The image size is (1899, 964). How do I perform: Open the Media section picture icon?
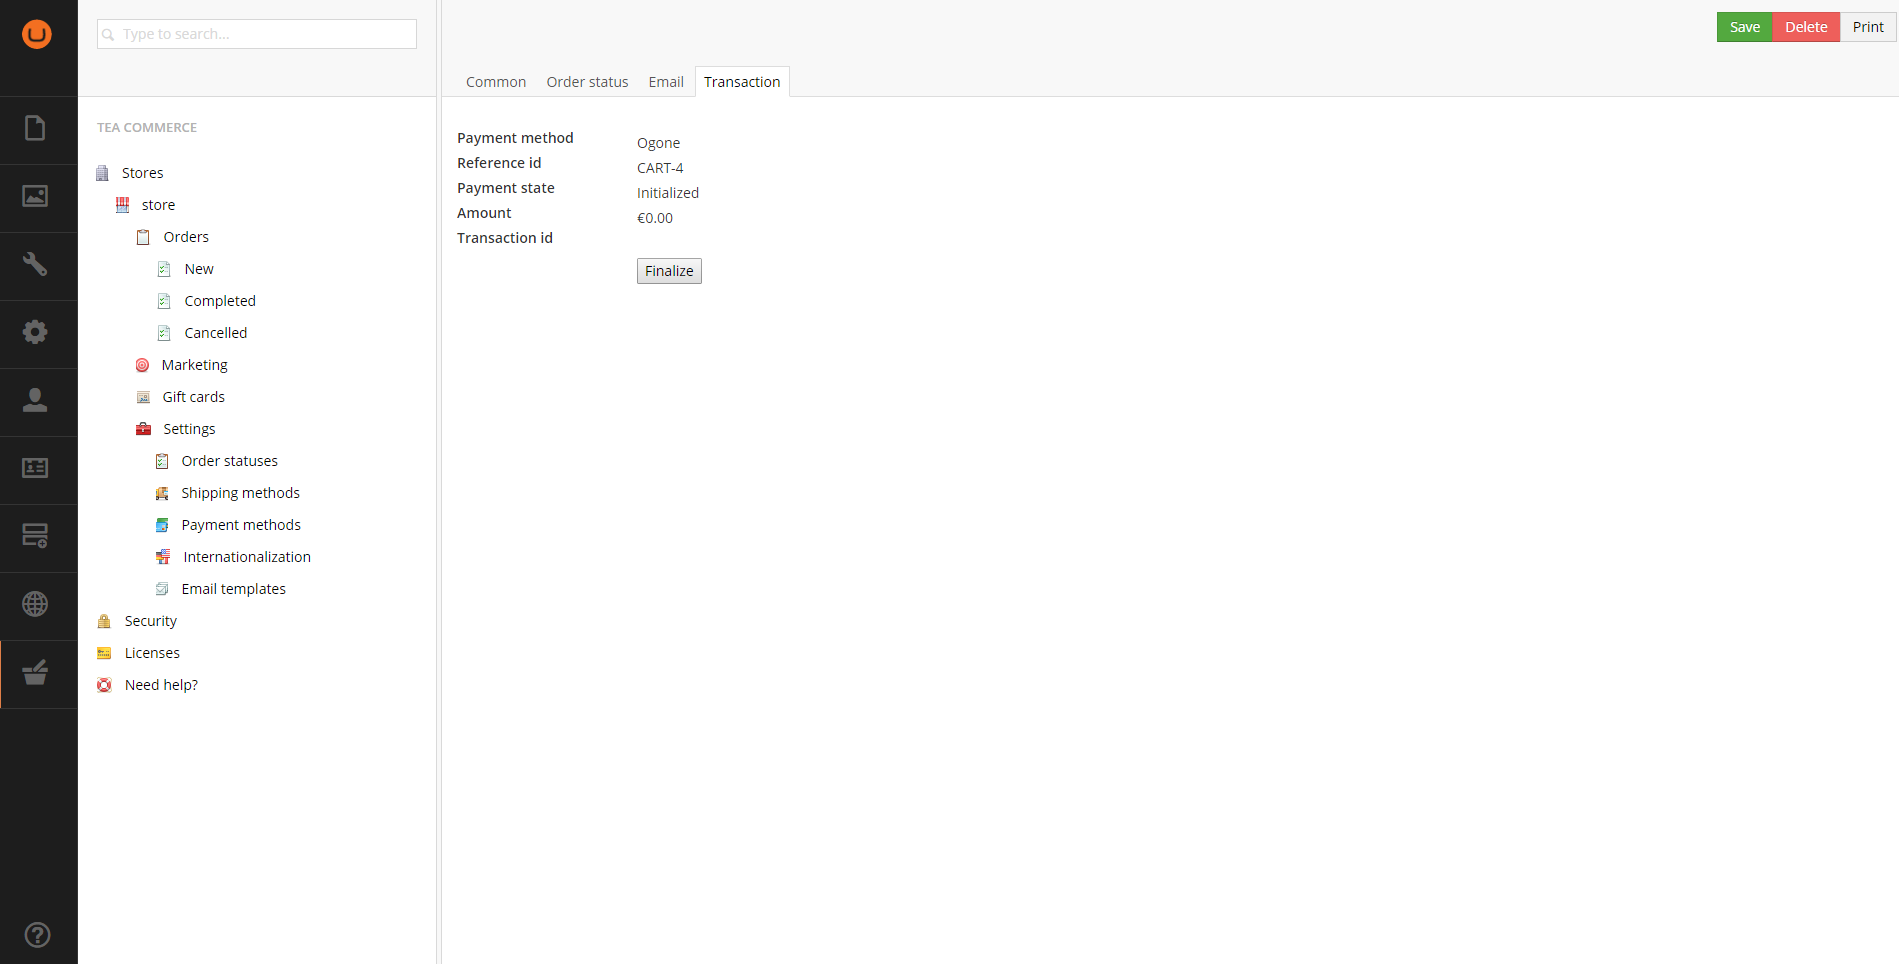(35, 196)
